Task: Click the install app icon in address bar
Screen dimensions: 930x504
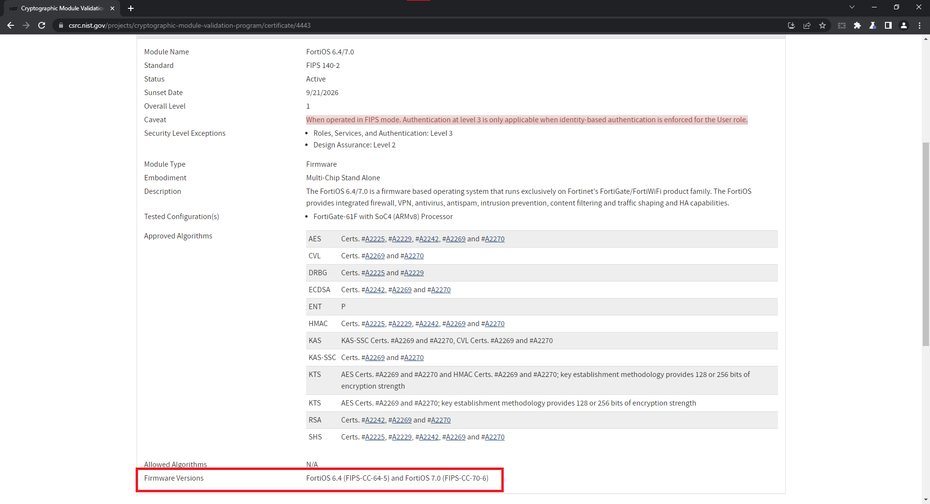Action: pyautogui.click(x=791, y=25)
